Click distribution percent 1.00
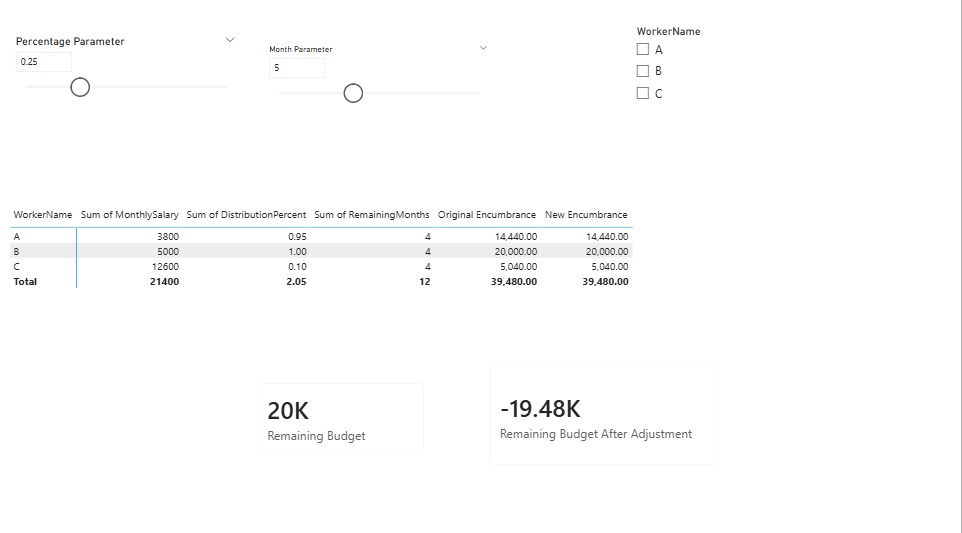Image resolution: width=962 pixels, height=533 pixels. 297,251
